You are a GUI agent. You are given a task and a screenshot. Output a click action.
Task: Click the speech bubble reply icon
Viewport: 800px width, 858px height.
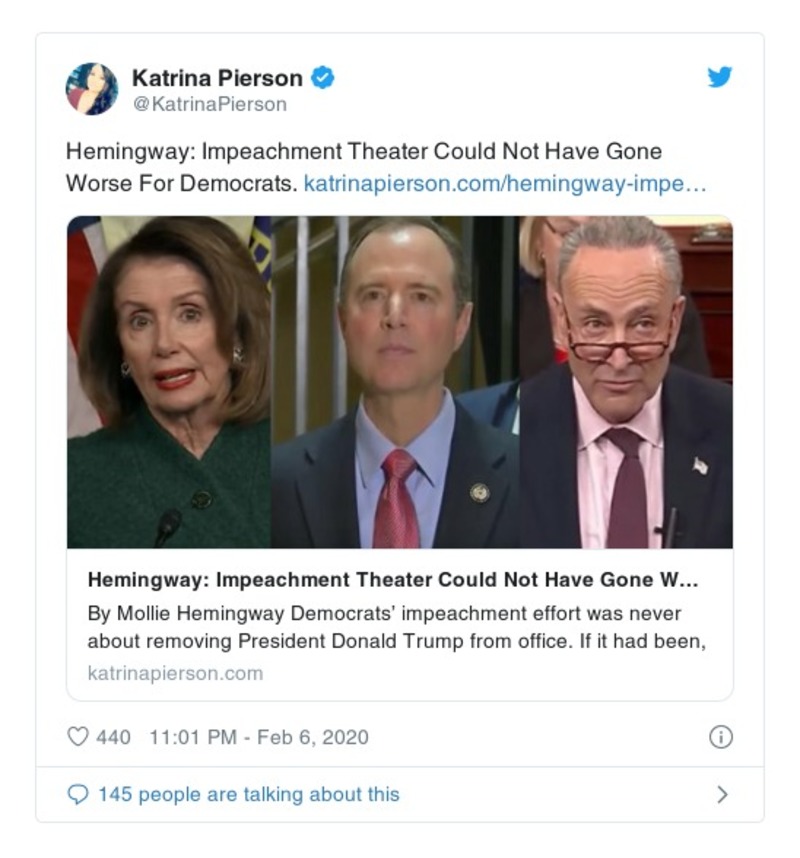point(78,795)
